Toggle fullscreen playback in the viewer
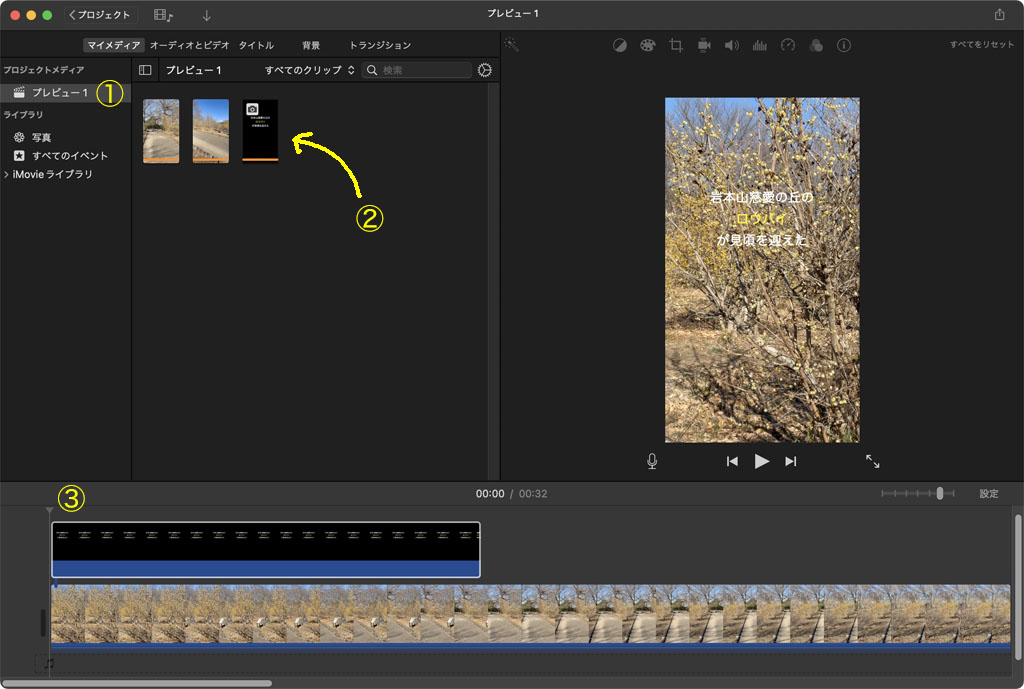This screenshot has width=1024, height=689. click(872, 461)
